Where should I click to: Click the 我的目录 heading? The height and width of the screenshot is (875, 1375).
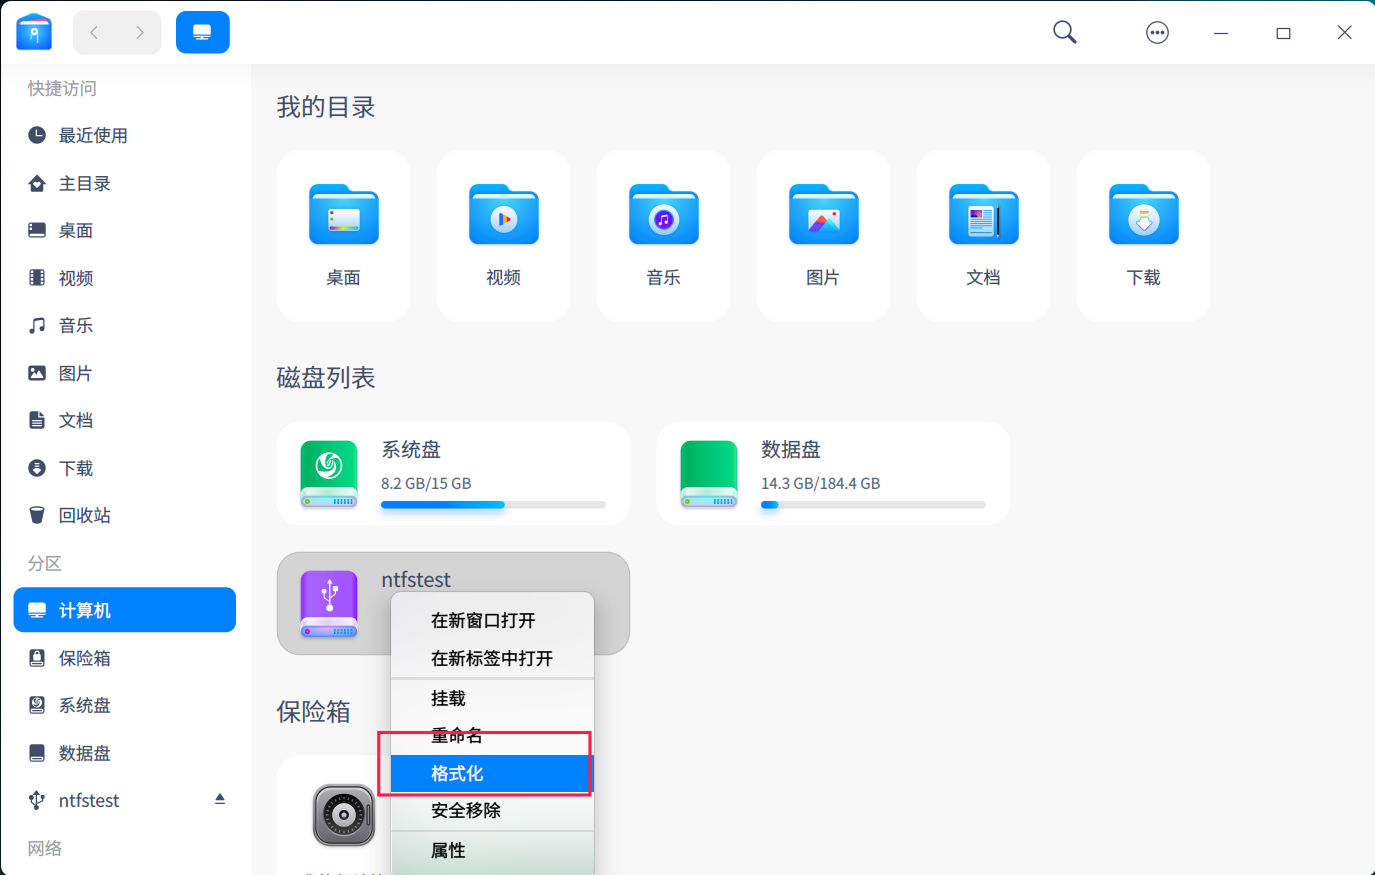coord(326,107)
